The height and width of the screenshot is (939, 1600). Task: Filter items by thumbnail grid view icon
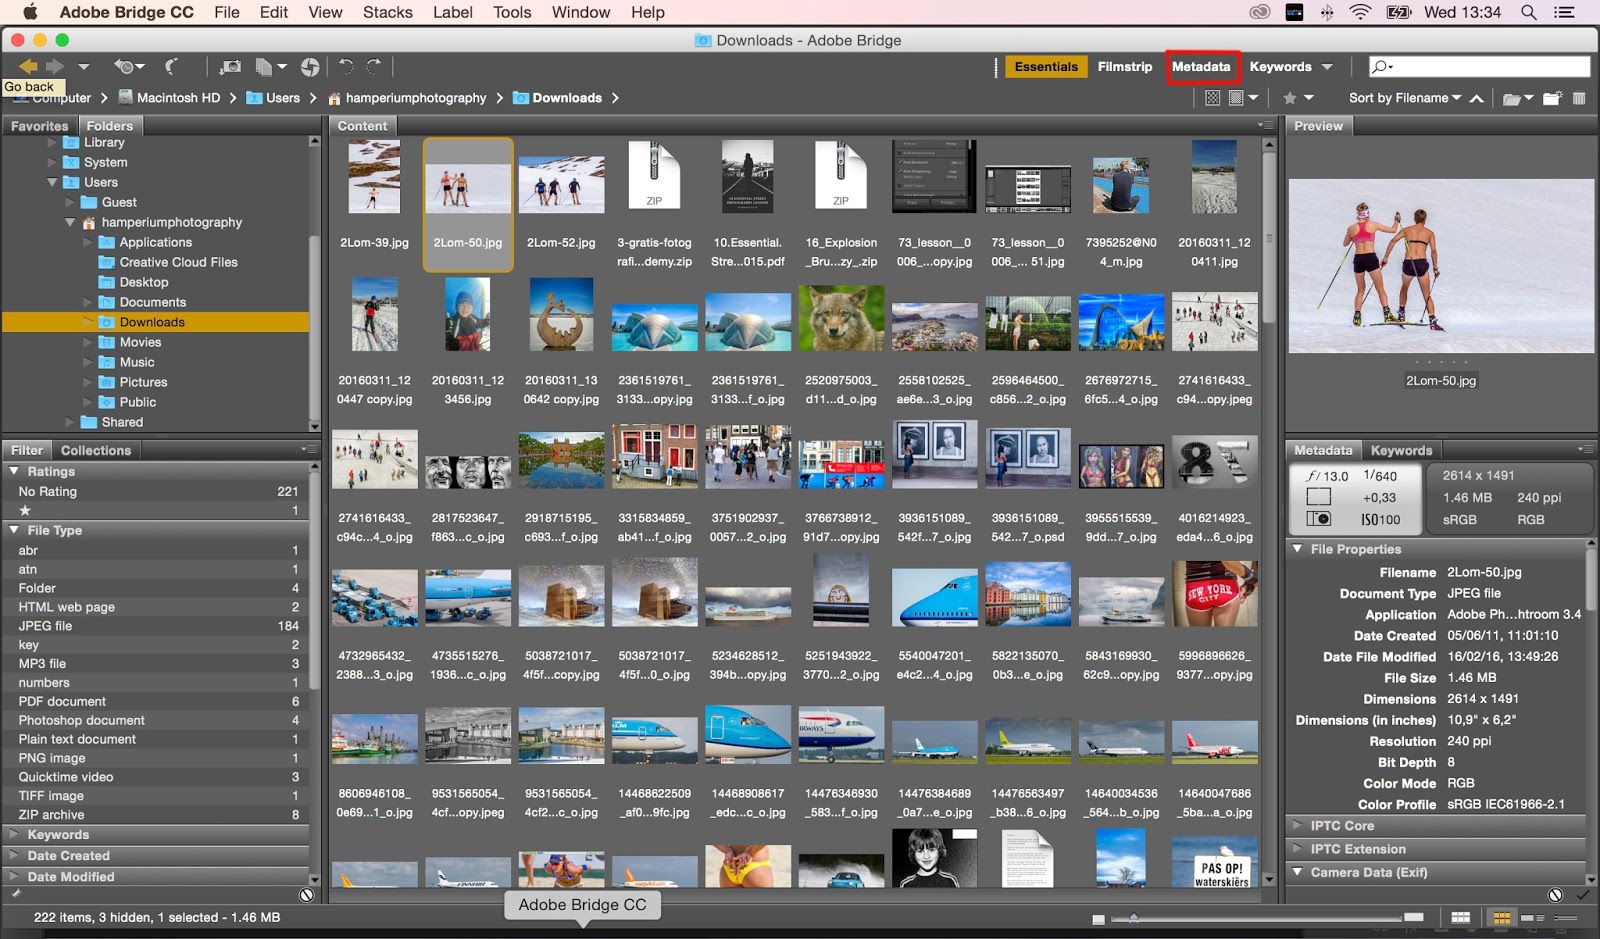(x=1212, y=98)
